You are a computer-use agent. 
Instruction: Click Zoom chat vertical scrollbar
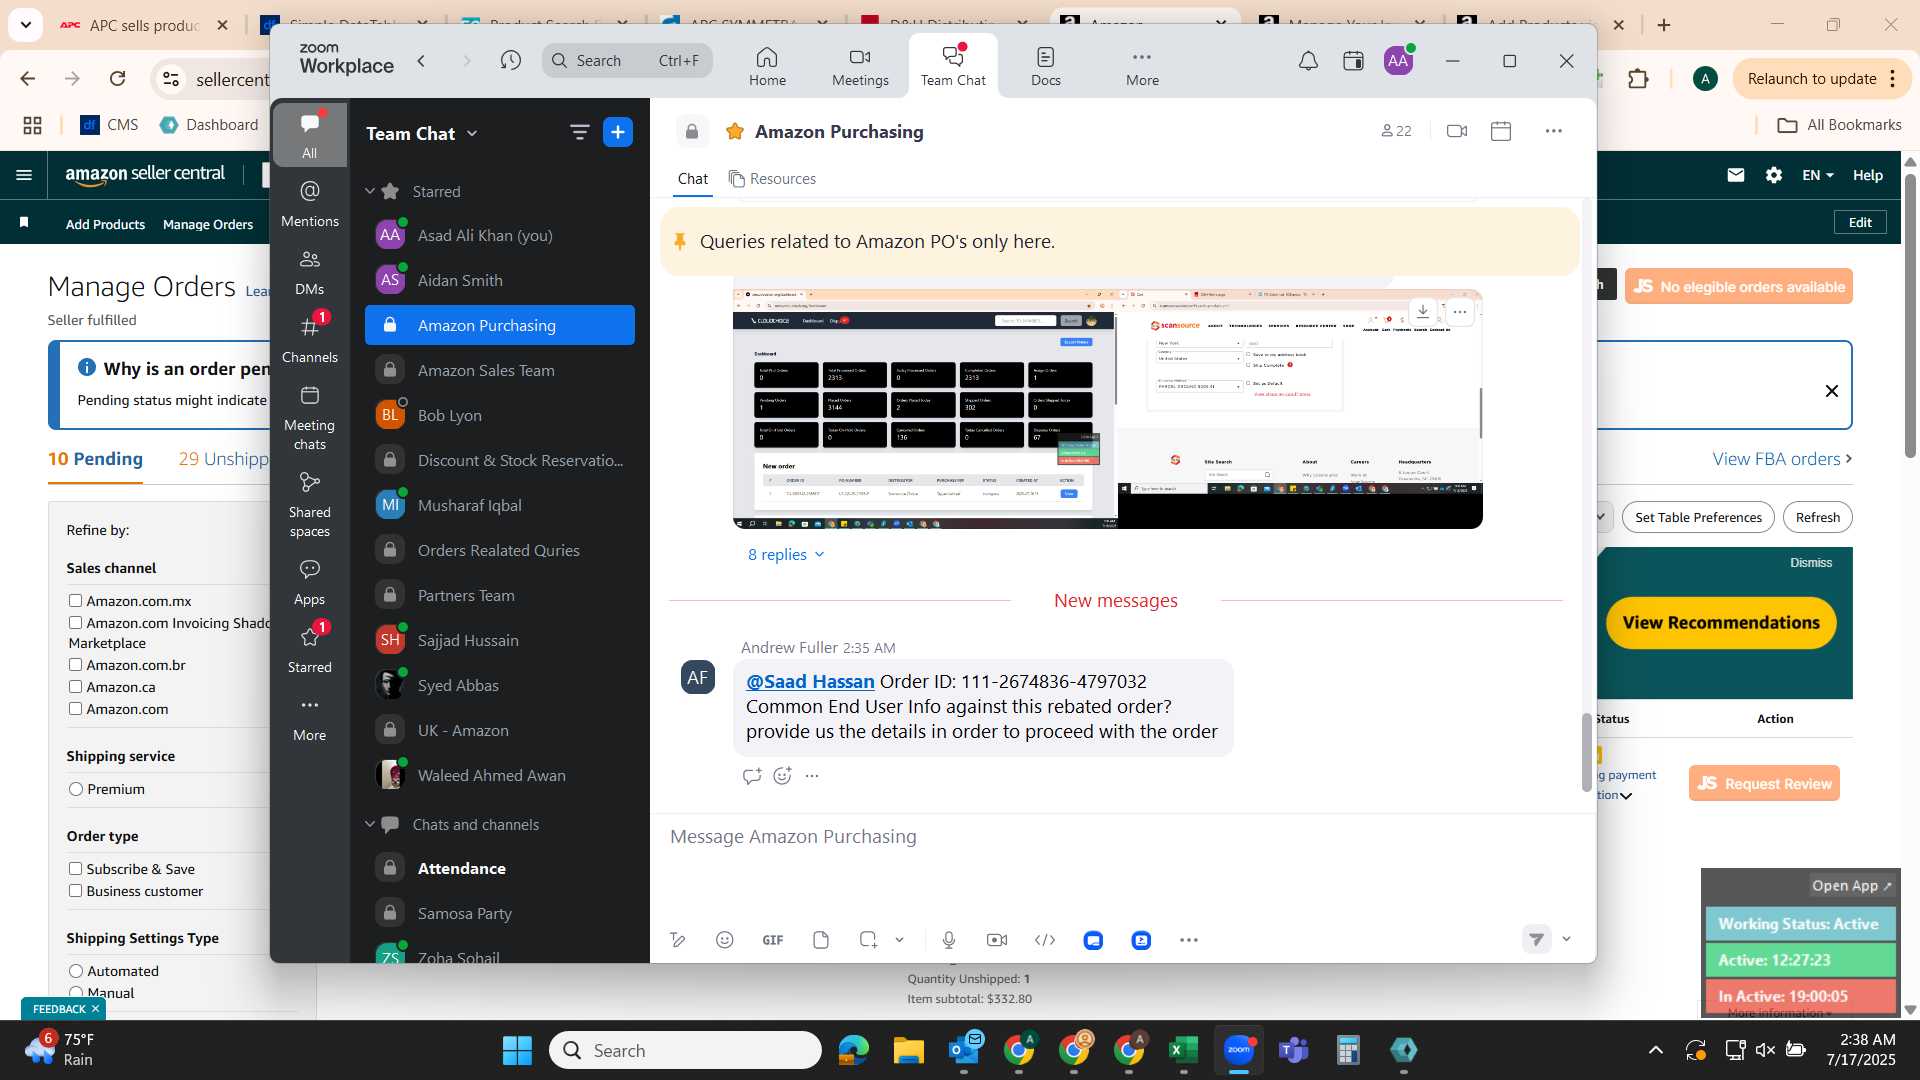click(1586, 752)
